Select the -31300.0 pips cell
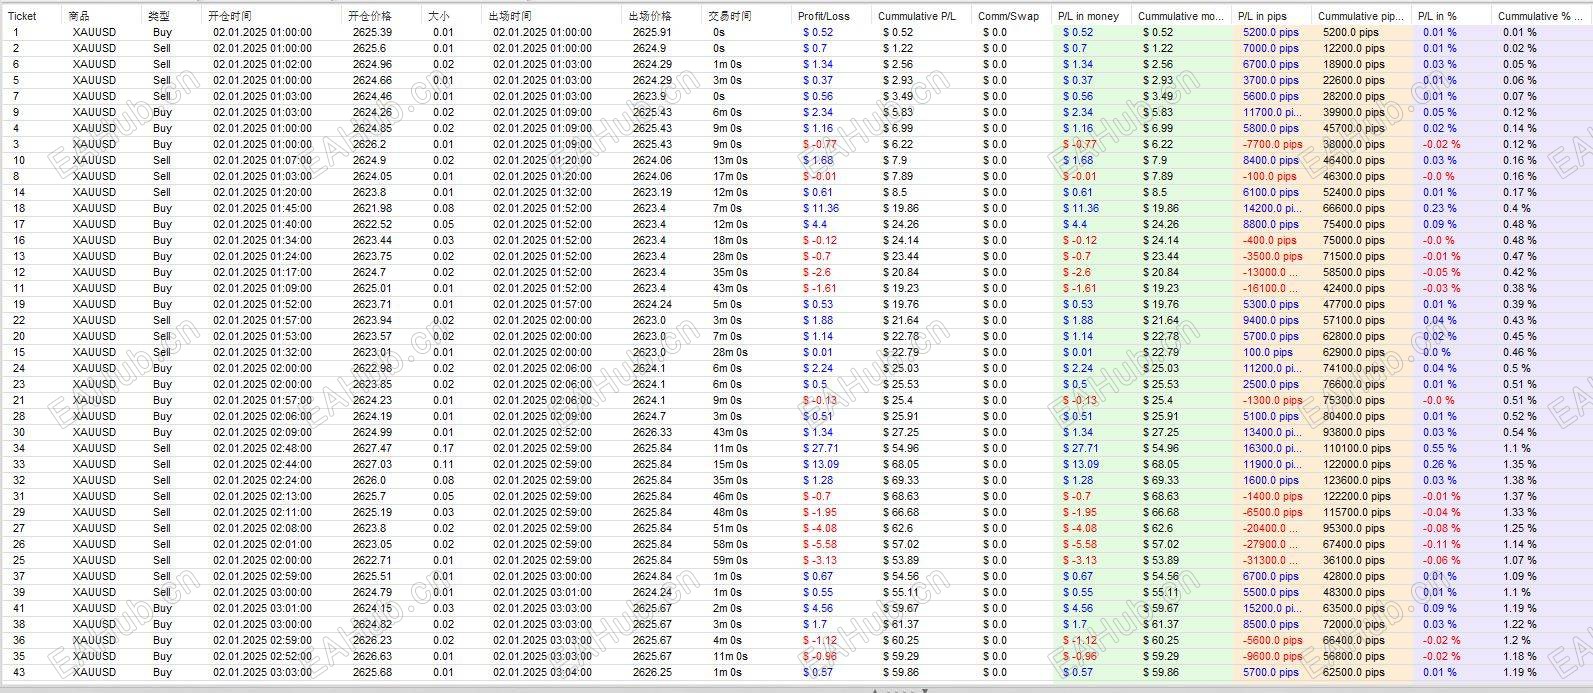 tap(1272, 560)
